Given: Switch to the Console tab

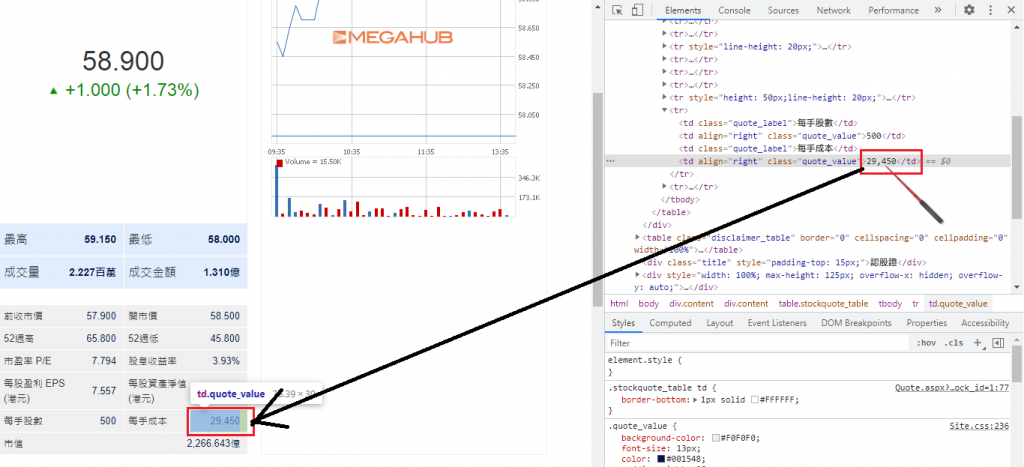Looking at the screenshot, I should (734, 10).
